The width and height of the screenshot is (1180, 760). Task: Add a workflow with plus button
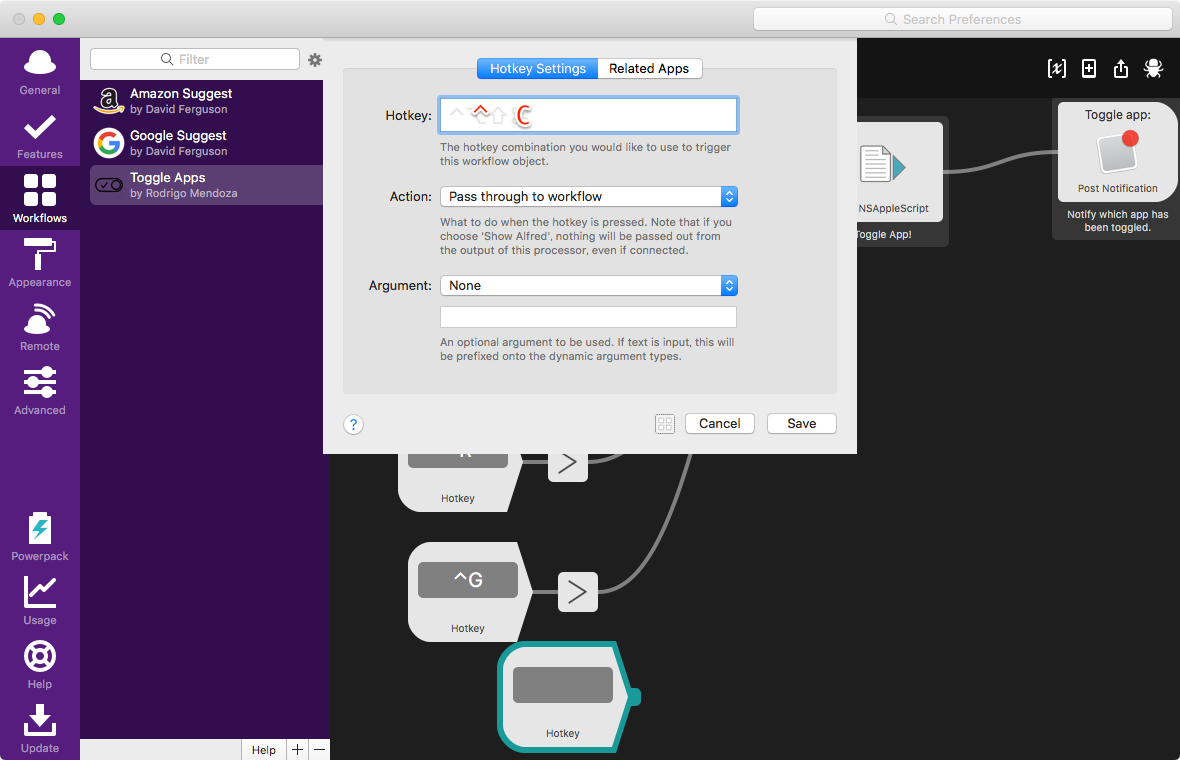297,749
